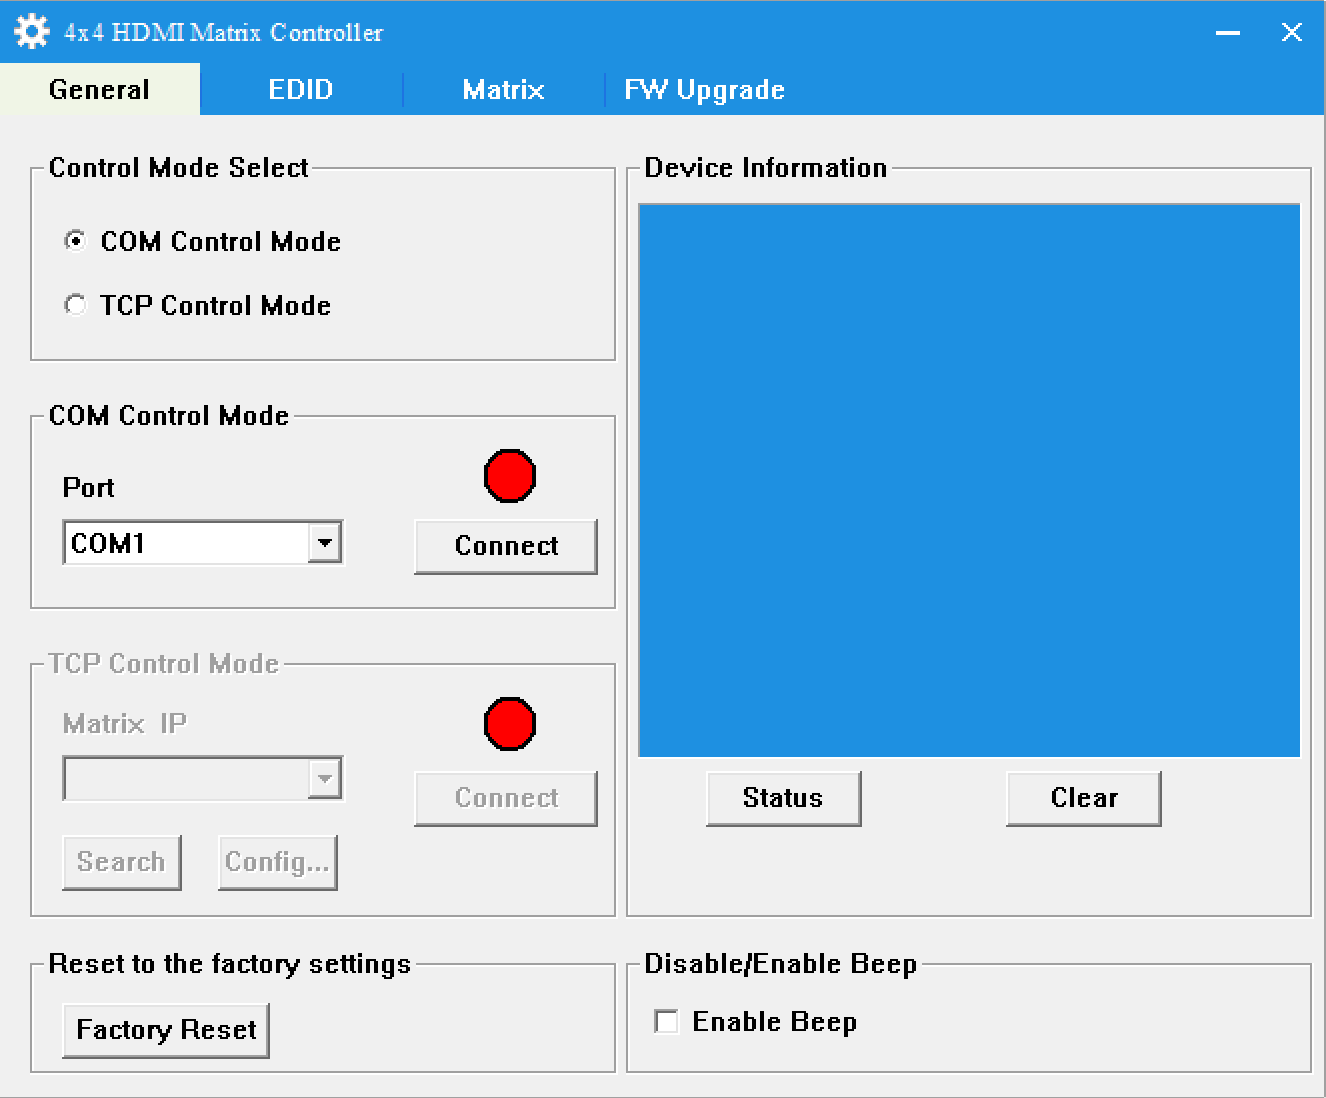Viewport: 1326px width, 1098px height.
Task: Click the Status button
Action: coord(783,798)
